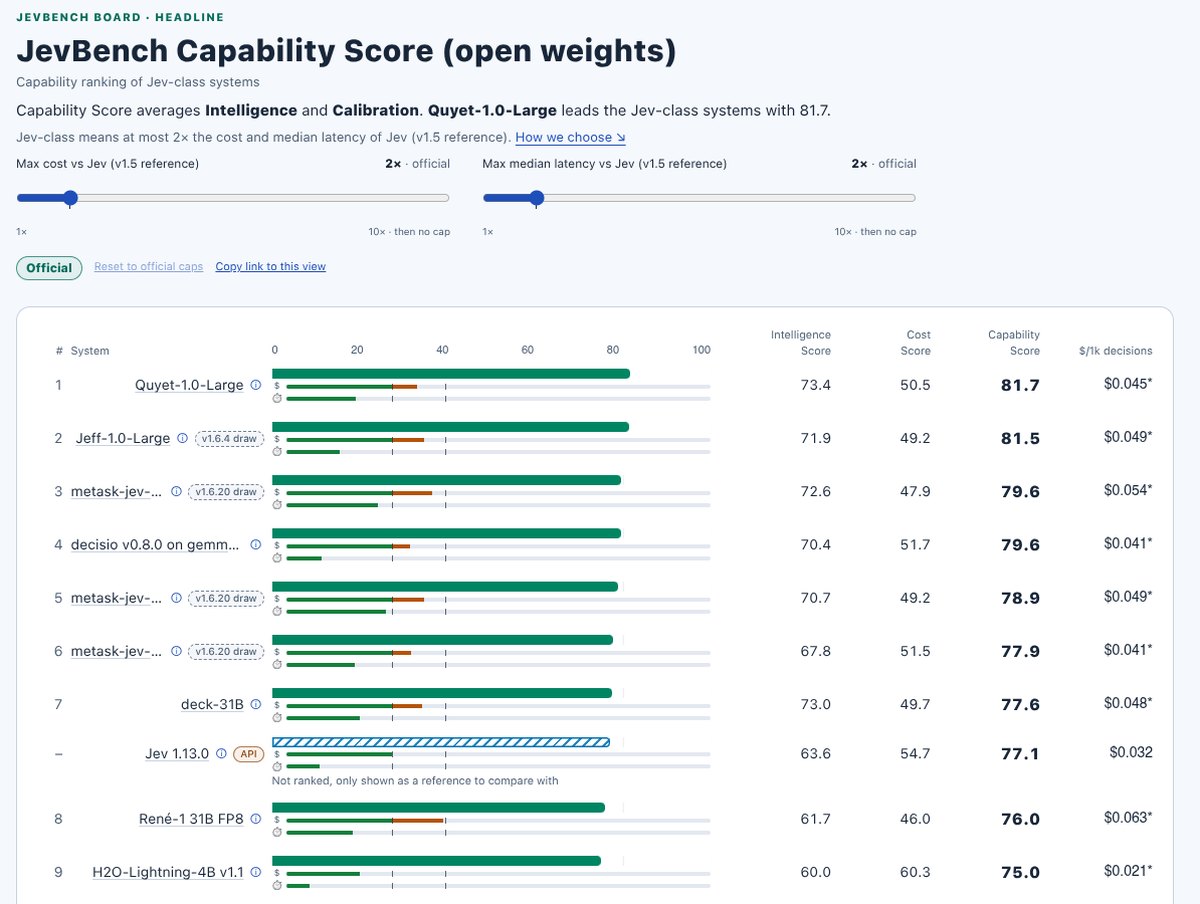This screenshot has width=1200, height=904.
Task: Click the price '$0.048*'
Action: (1128, 704)
